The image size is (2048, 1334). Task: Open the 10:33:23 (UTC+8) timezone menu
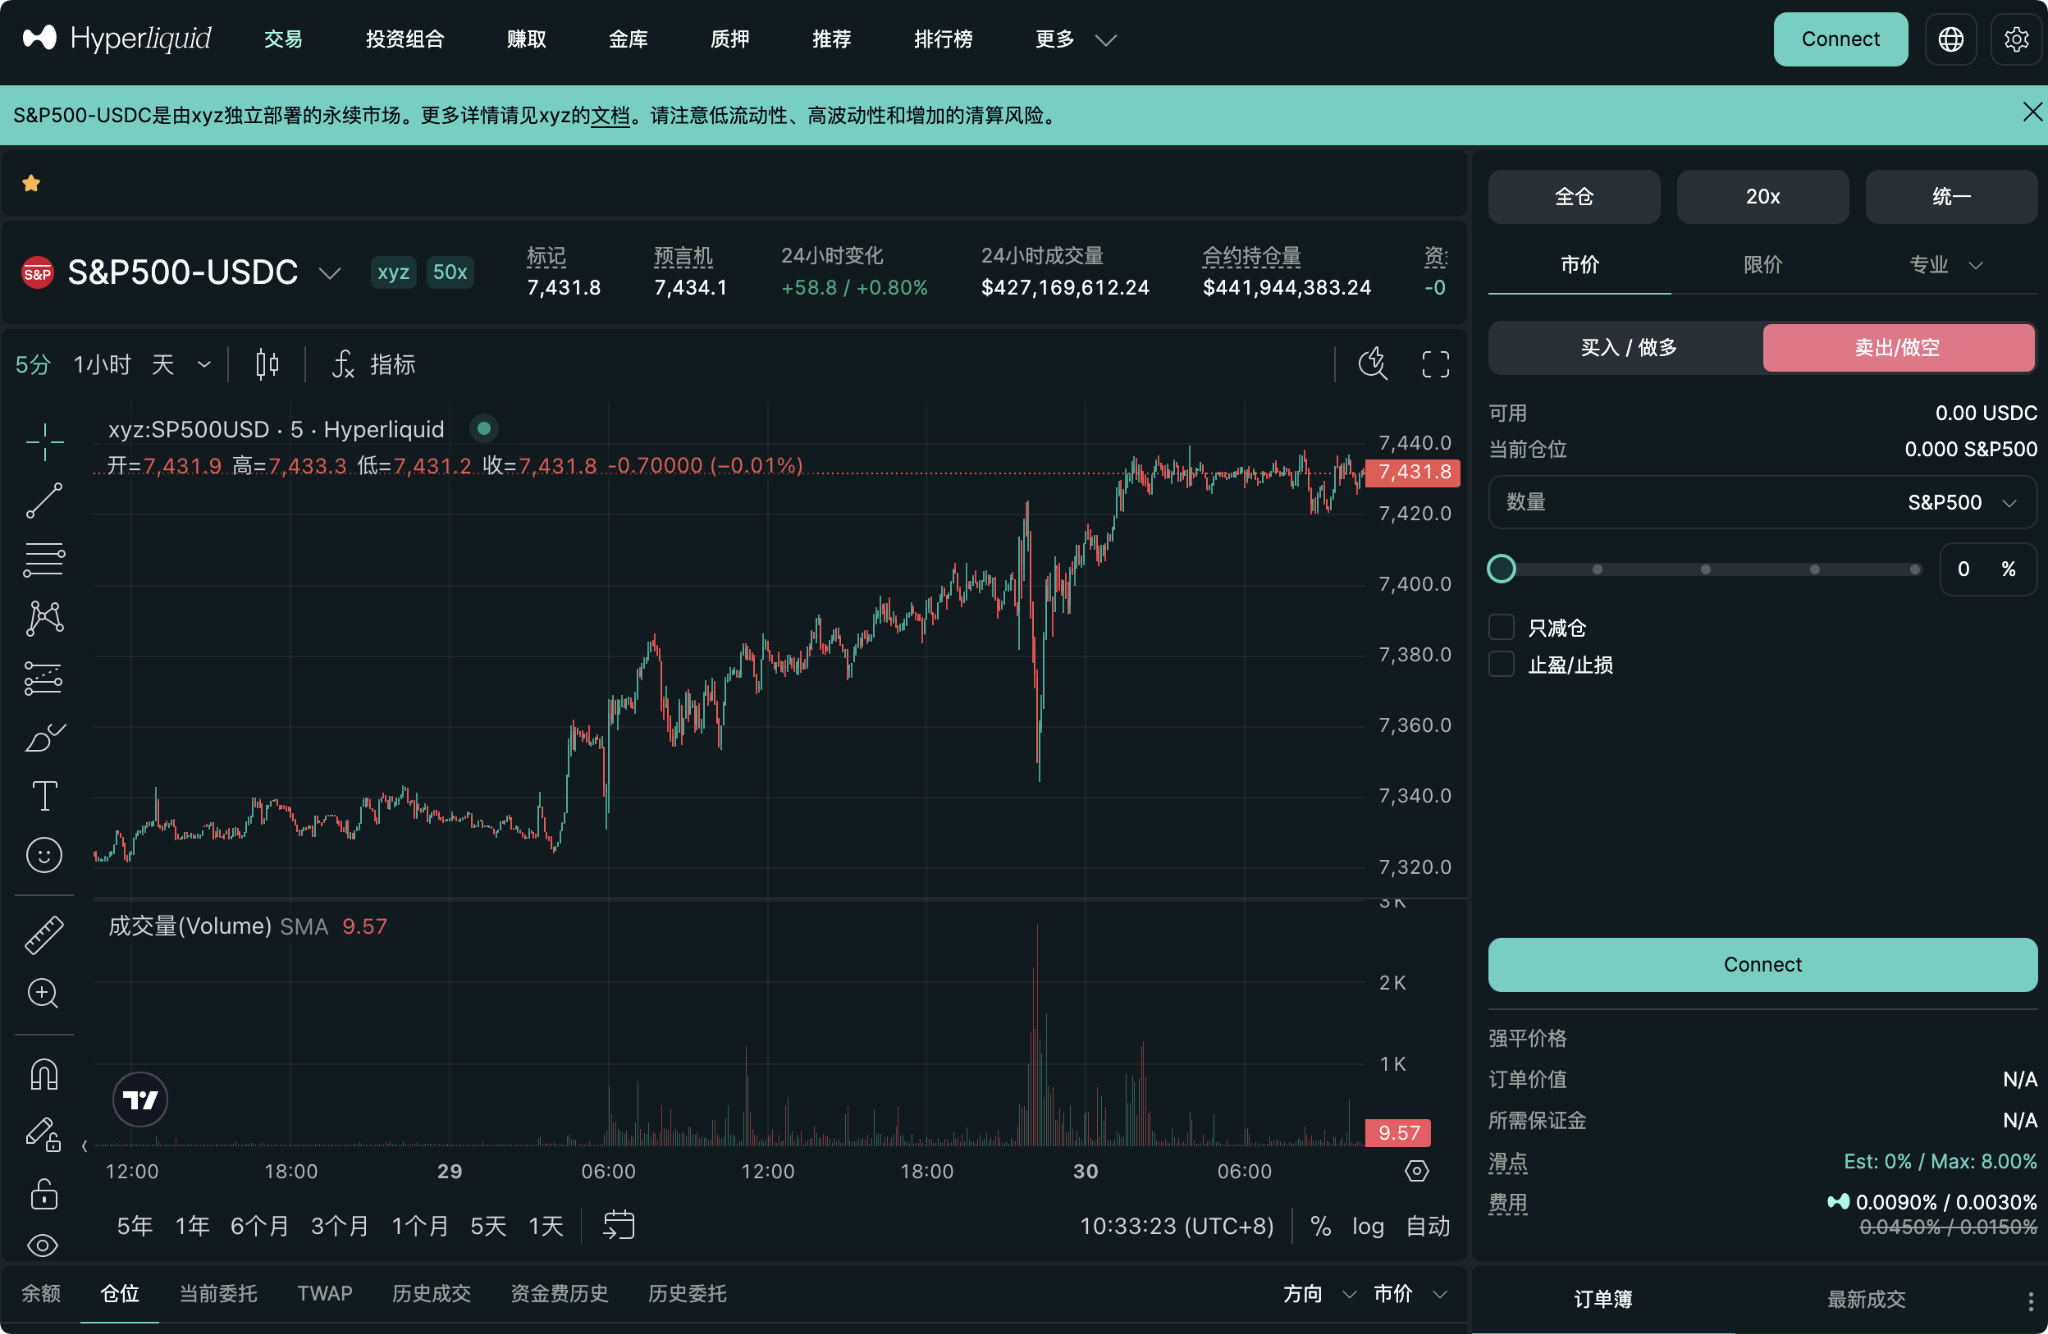pyautogui.click(x=1176, y=1226)
